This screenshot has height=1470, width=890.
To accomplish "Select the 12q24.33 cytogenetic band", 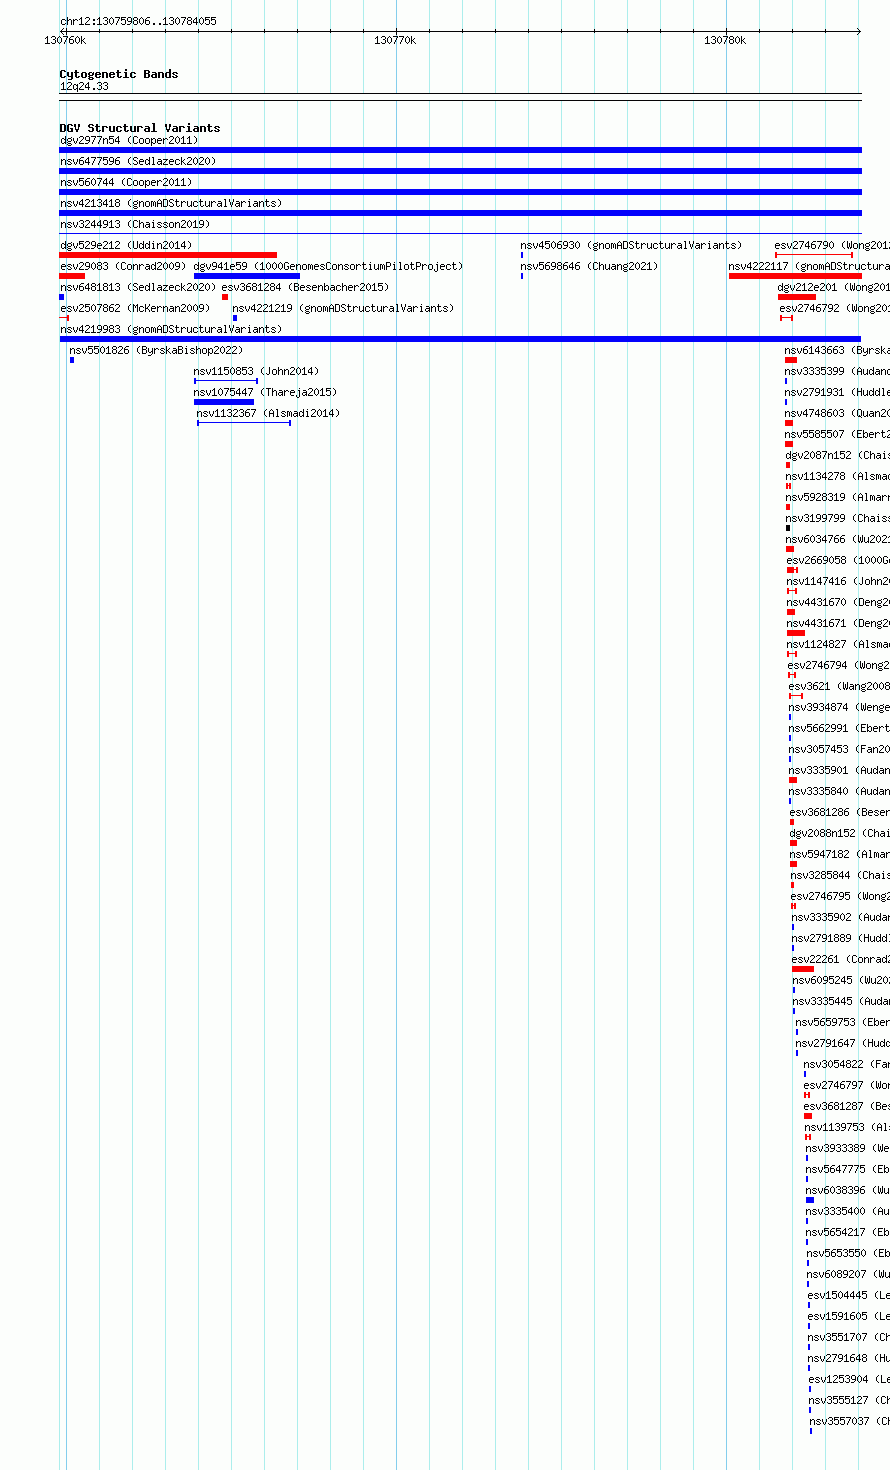I will (84, 87).
